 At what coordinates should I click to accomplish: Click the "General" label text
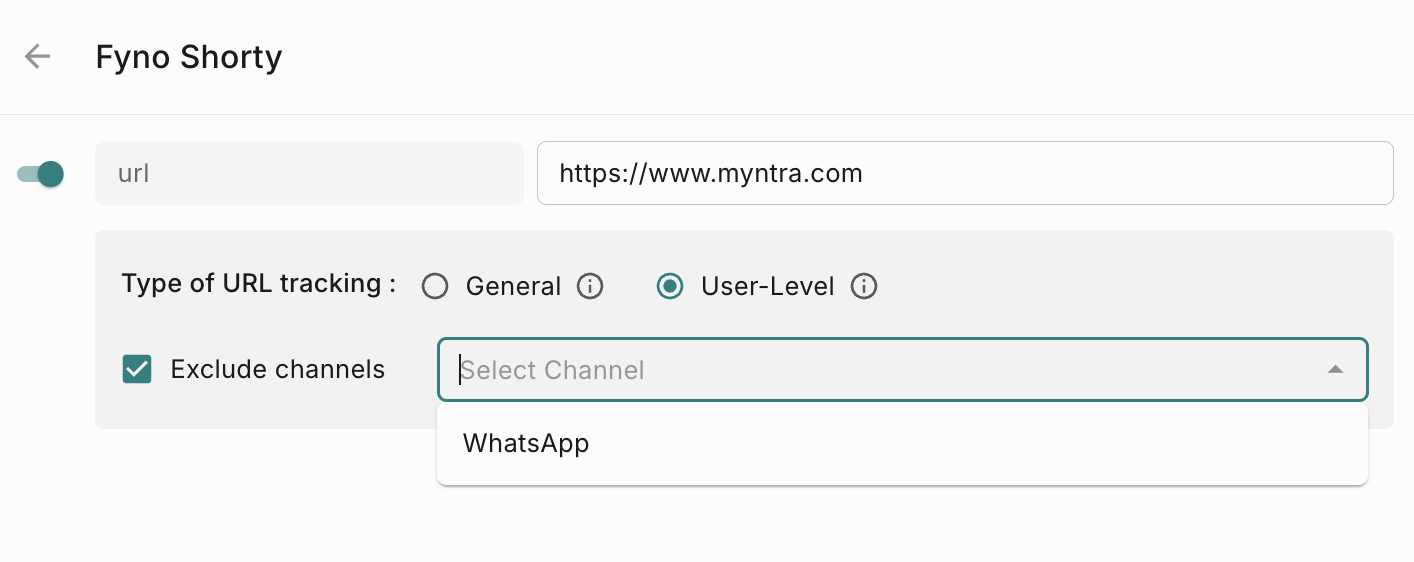(x=513, y=287)
